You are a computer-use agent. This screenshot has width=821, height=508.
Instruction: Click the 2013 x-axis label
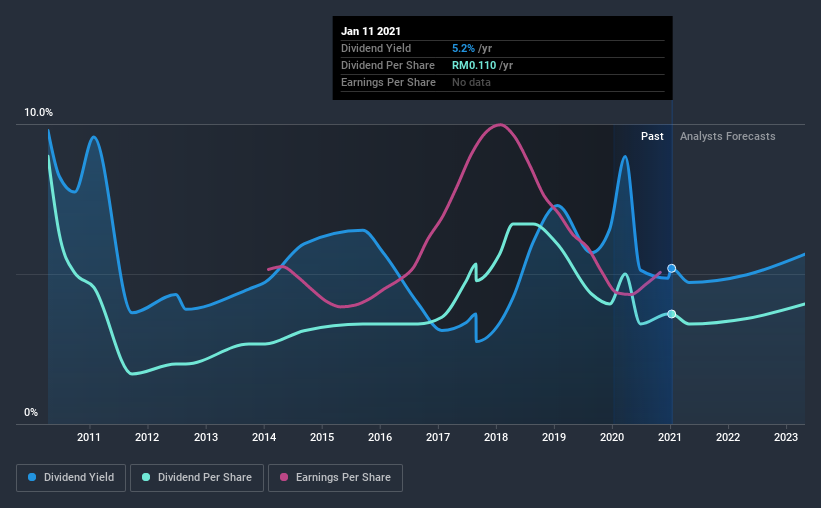pos(206,437)
